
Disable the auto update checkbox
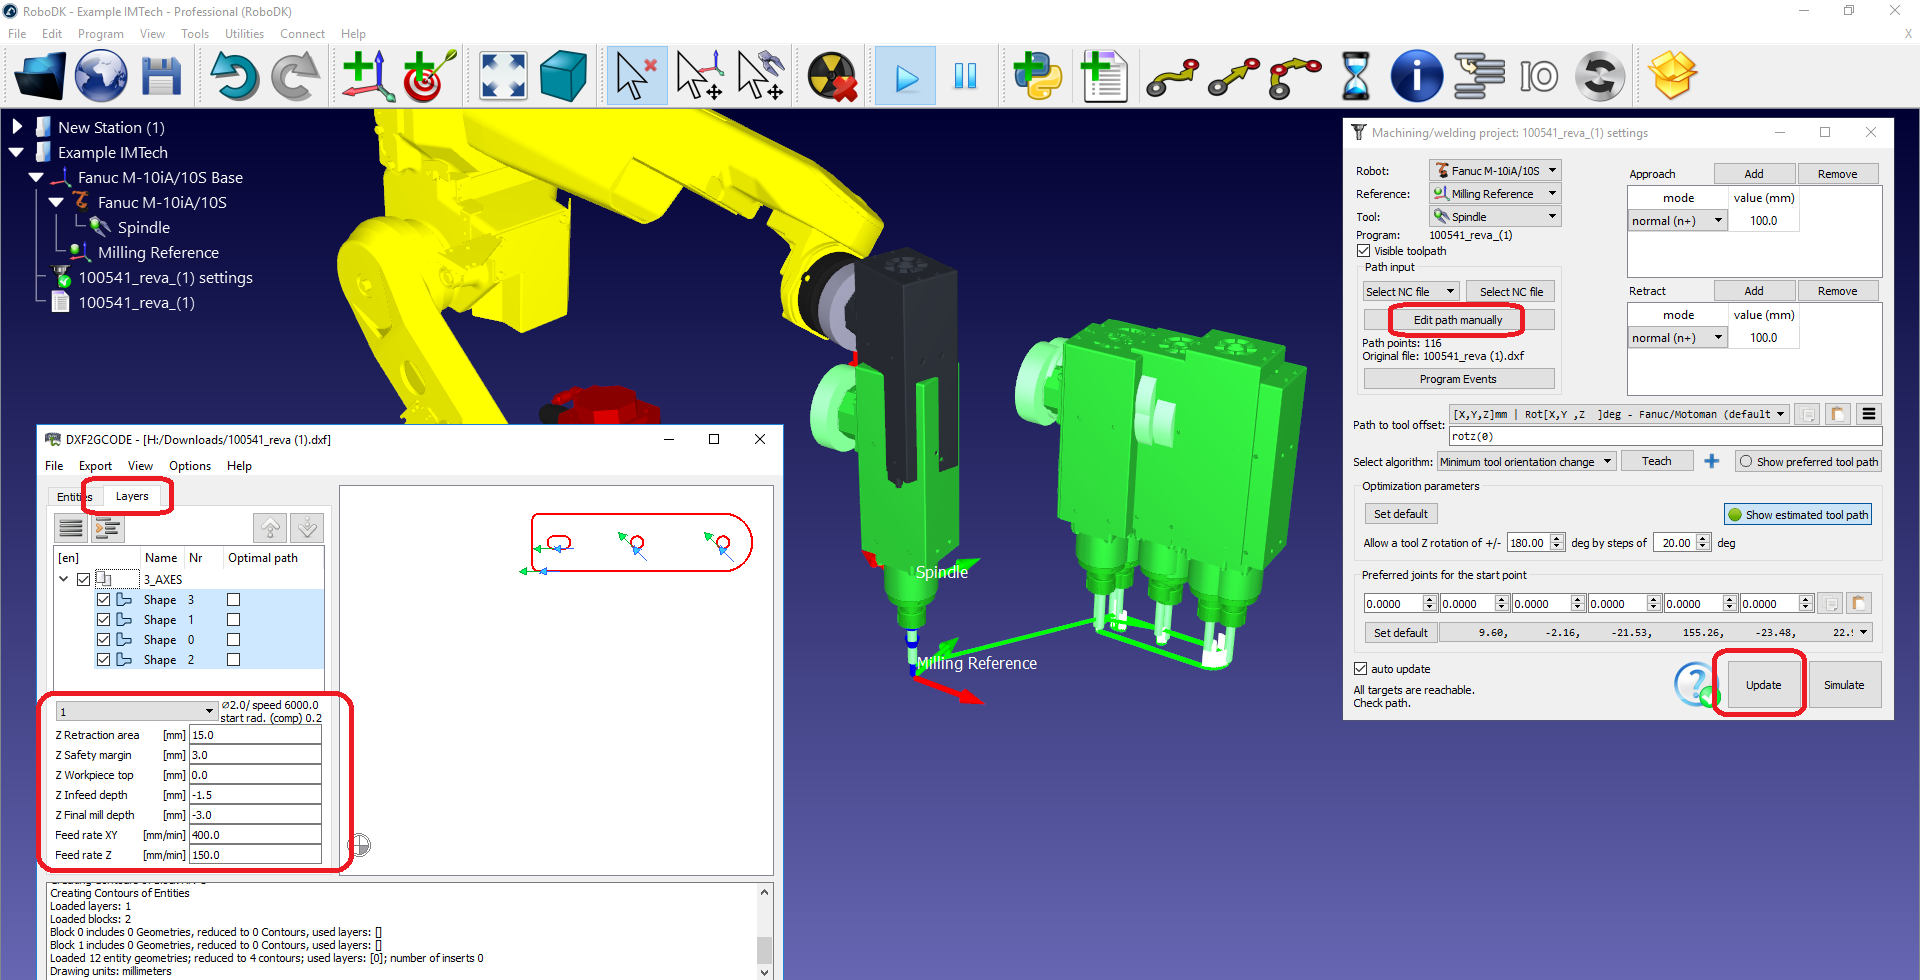click(1361, 669)
